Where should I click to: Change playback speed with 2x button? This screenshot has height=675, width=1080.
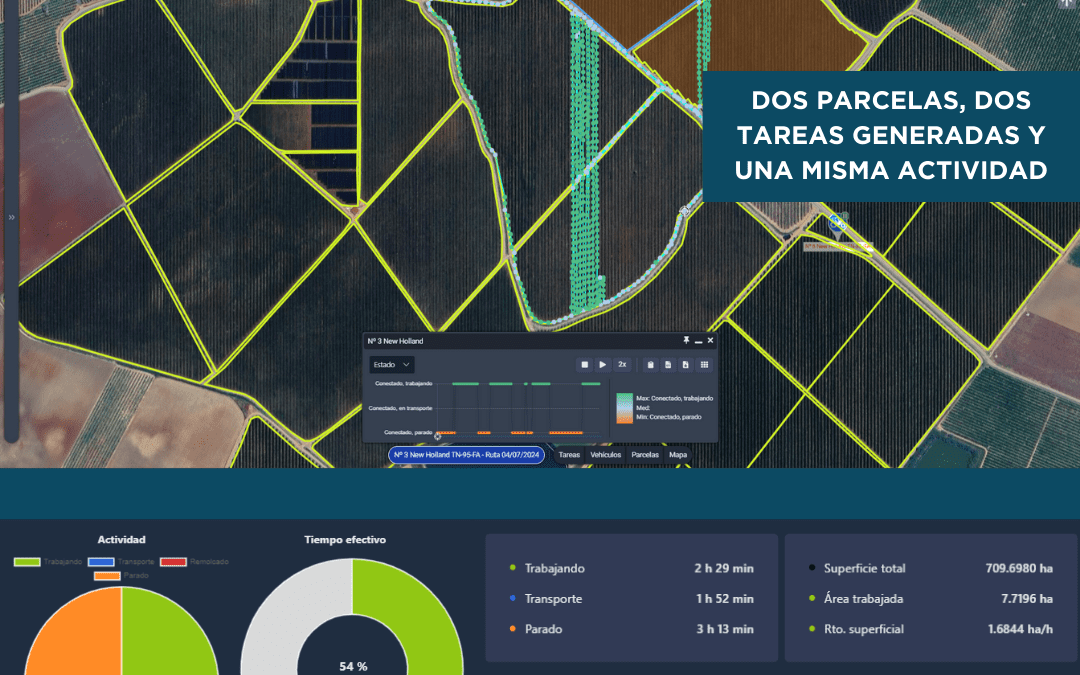[622, 364]
